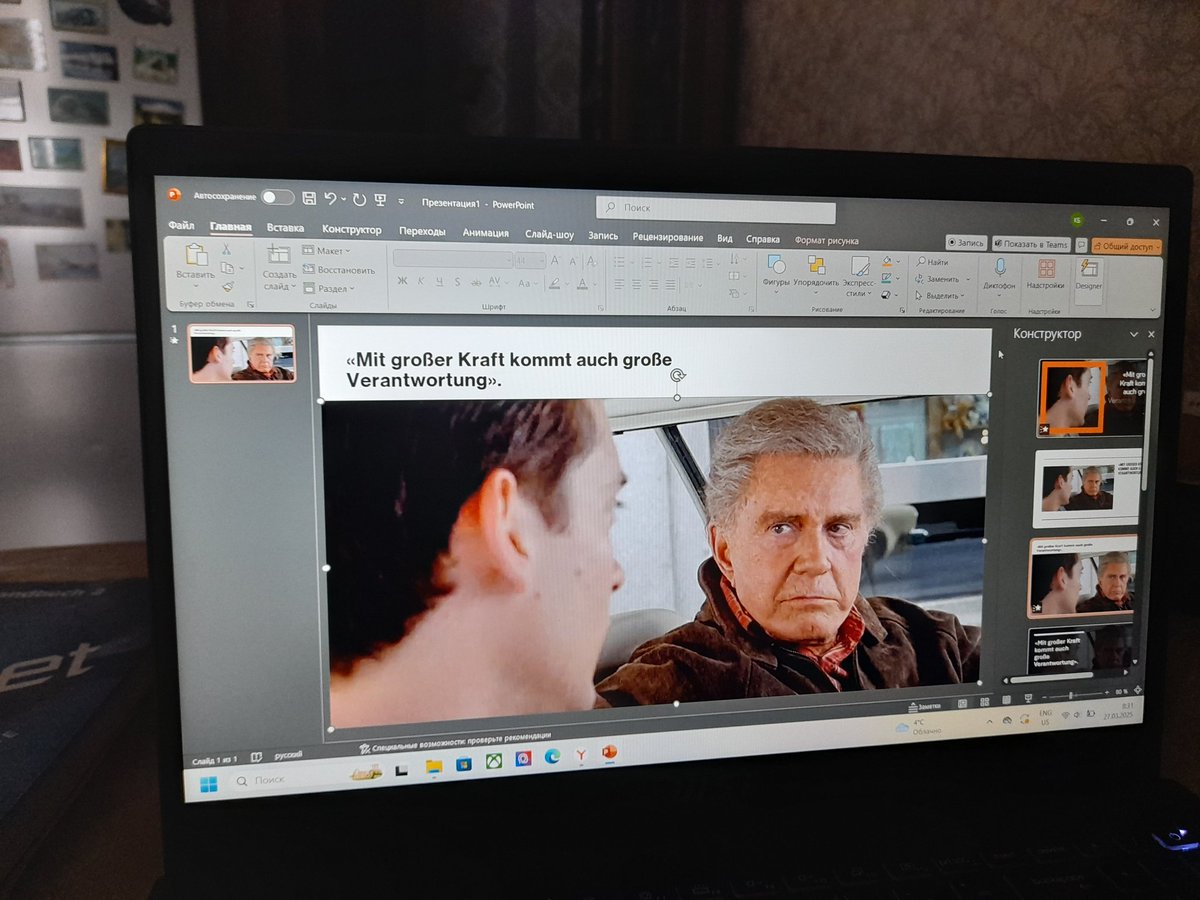Pick the text highlight color marker
This screenshot has height=900, width=1200.
pyautogui.click(x=554, y=284)
